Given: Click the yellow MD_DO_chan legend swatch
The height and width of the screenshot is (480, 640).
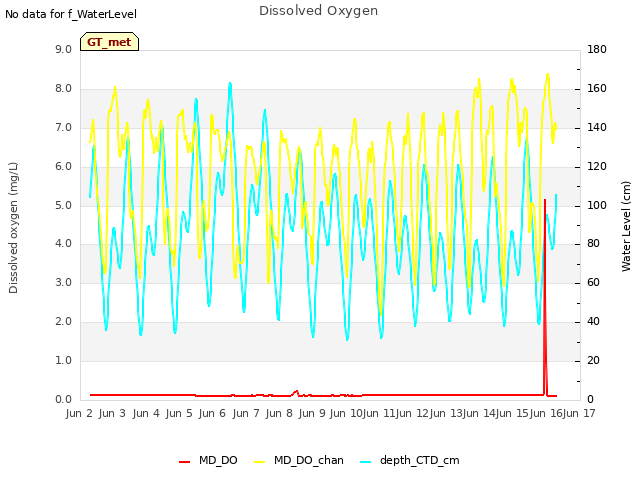Looking at the screenshot, I should point(260,462).
